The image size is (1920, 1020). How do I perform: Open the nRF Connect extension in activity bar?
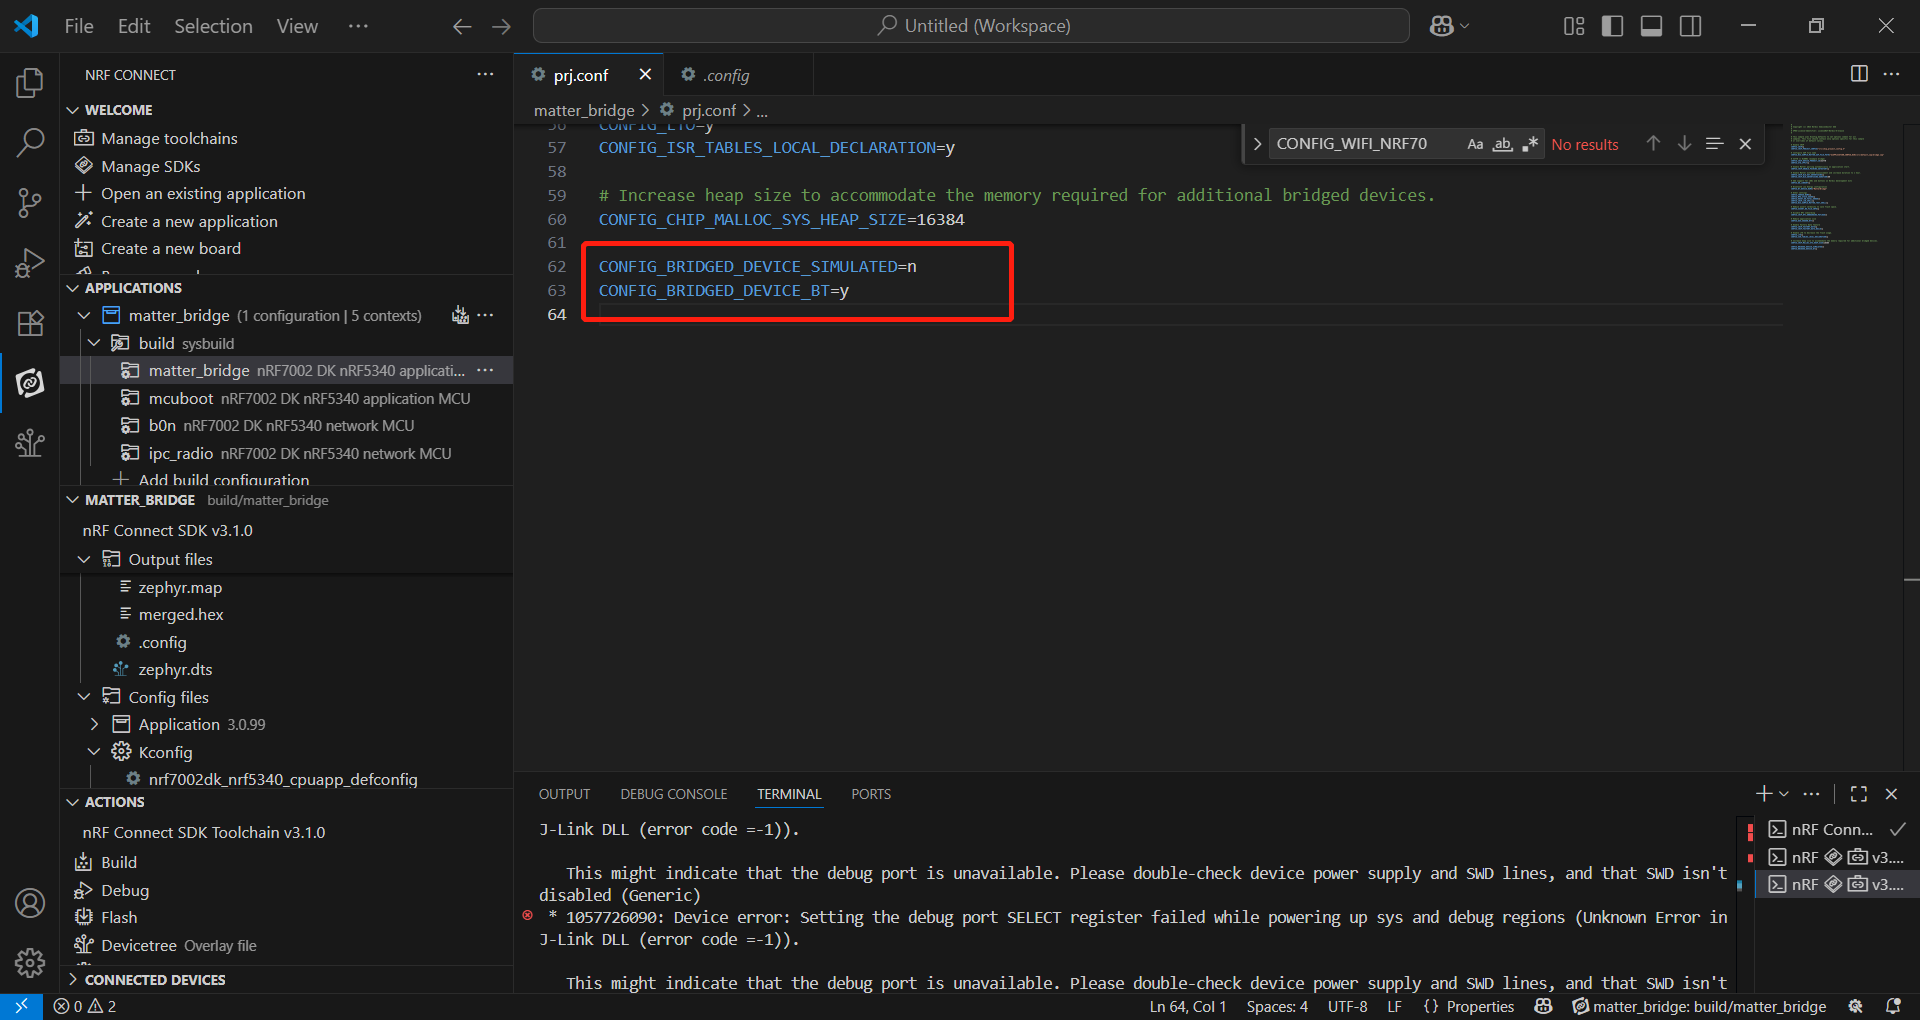point(30,383)
